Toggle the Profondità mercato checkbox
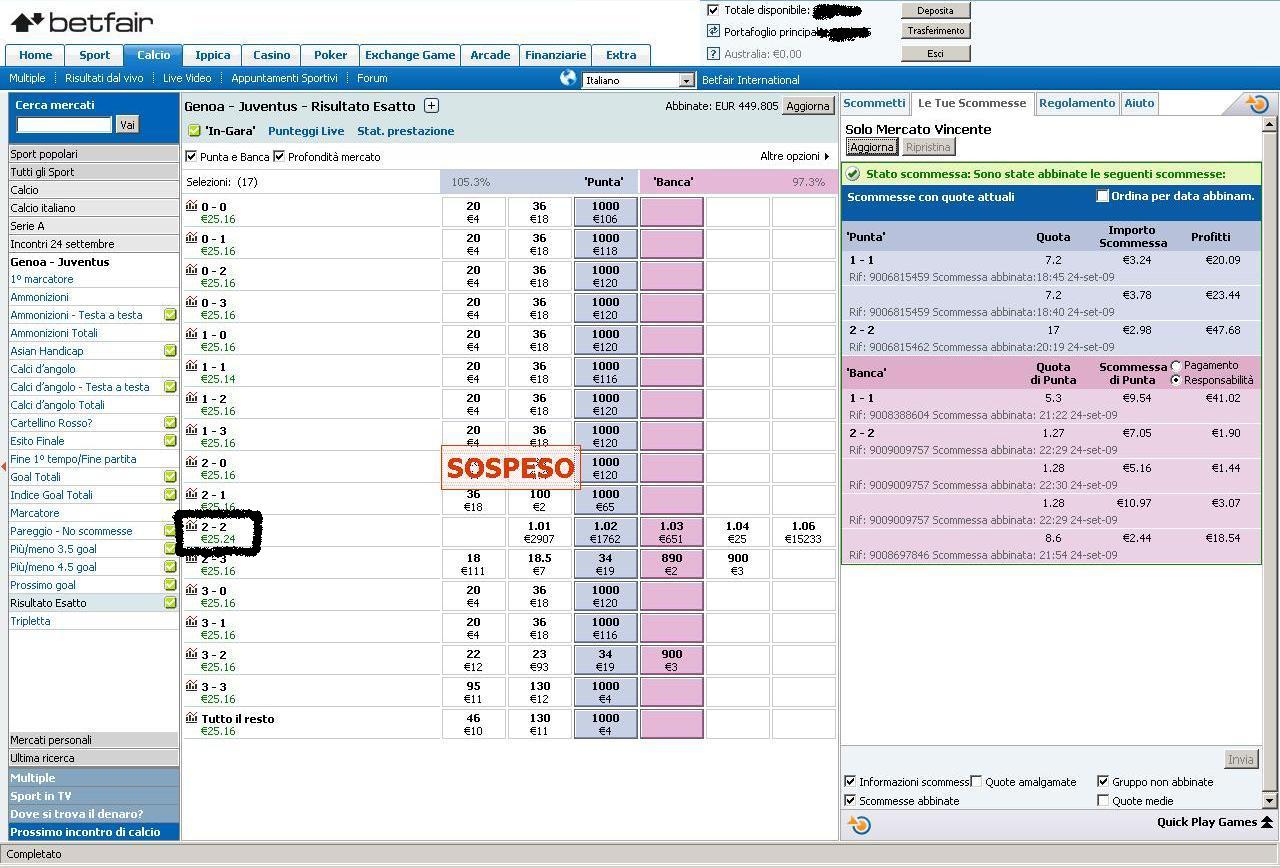The height and width of the screenshot is (868, 1280). [x=279, y=157]
